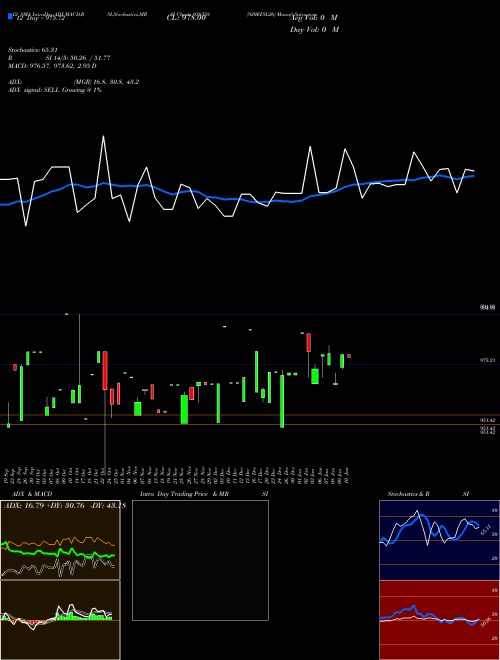Click the 951.42 price axis label beside the orange support lines
This screenshot has height=660, width=500.
point(489,420)
